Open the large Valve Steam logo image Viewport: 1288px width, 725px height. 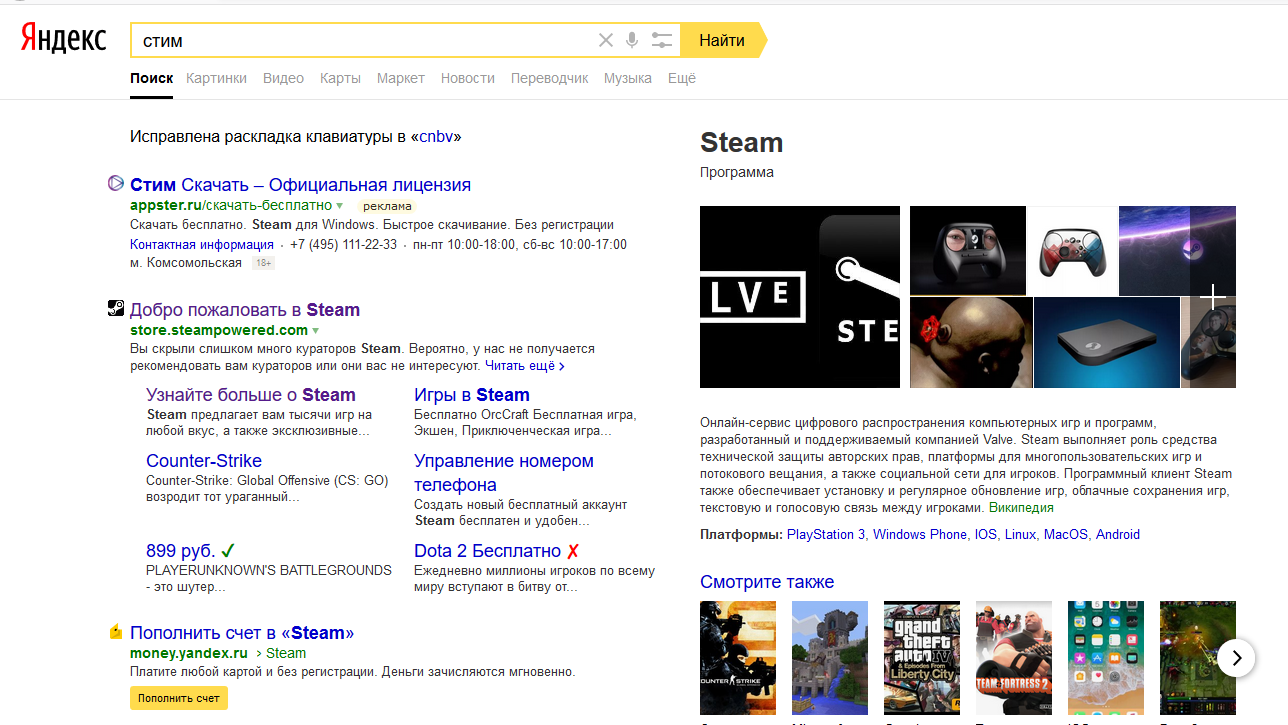[800, 297]
